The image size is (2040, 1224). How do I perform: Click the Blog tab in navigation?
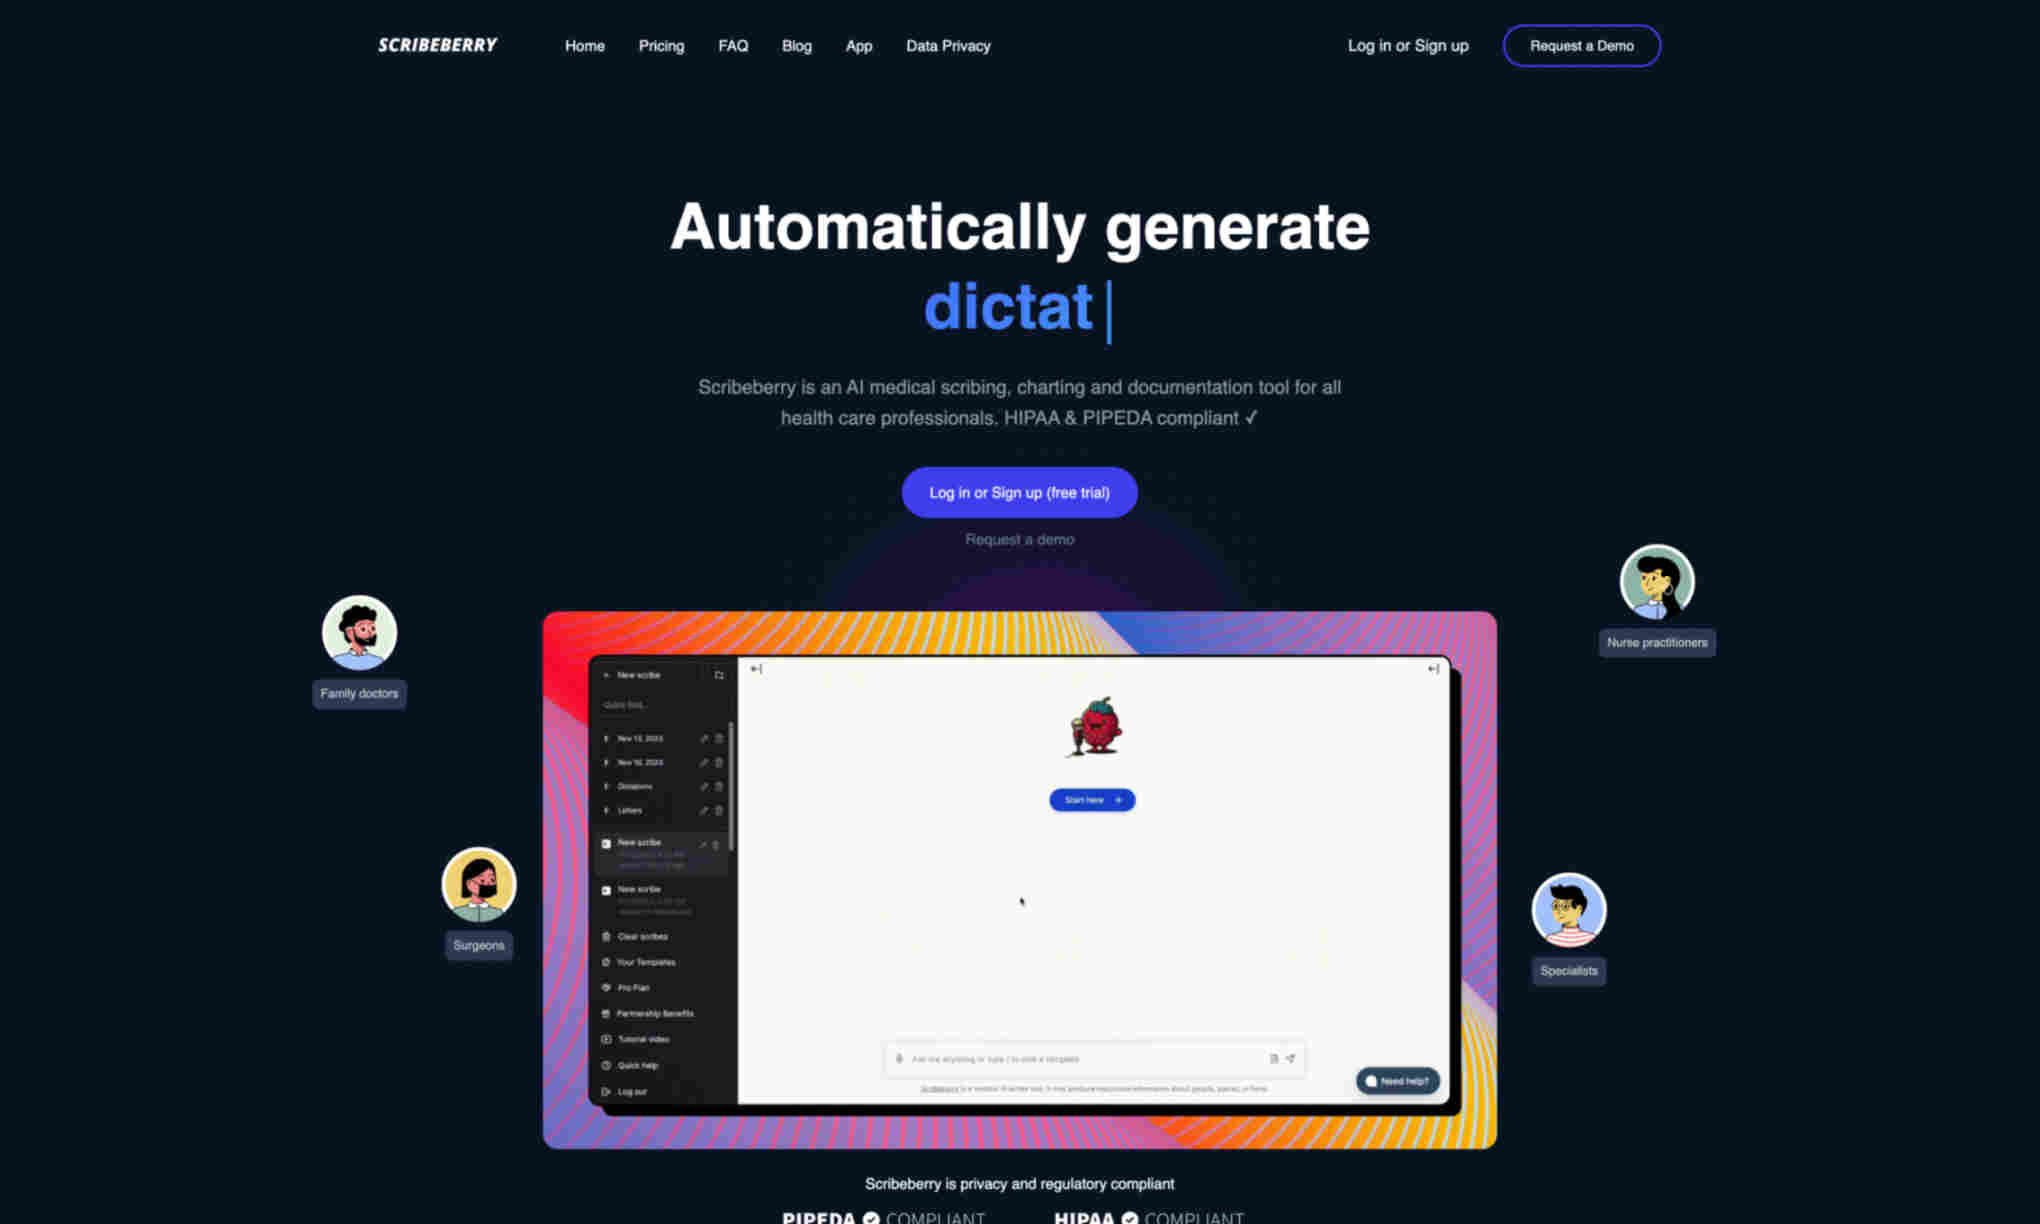pyautogui.click(x=796, y=45)
